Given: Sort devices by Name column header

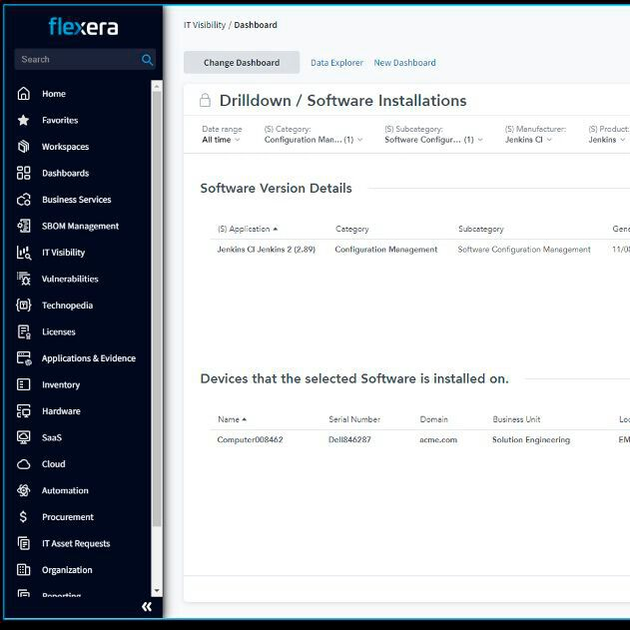Looking at the screenshot, I should coord(232,419).
